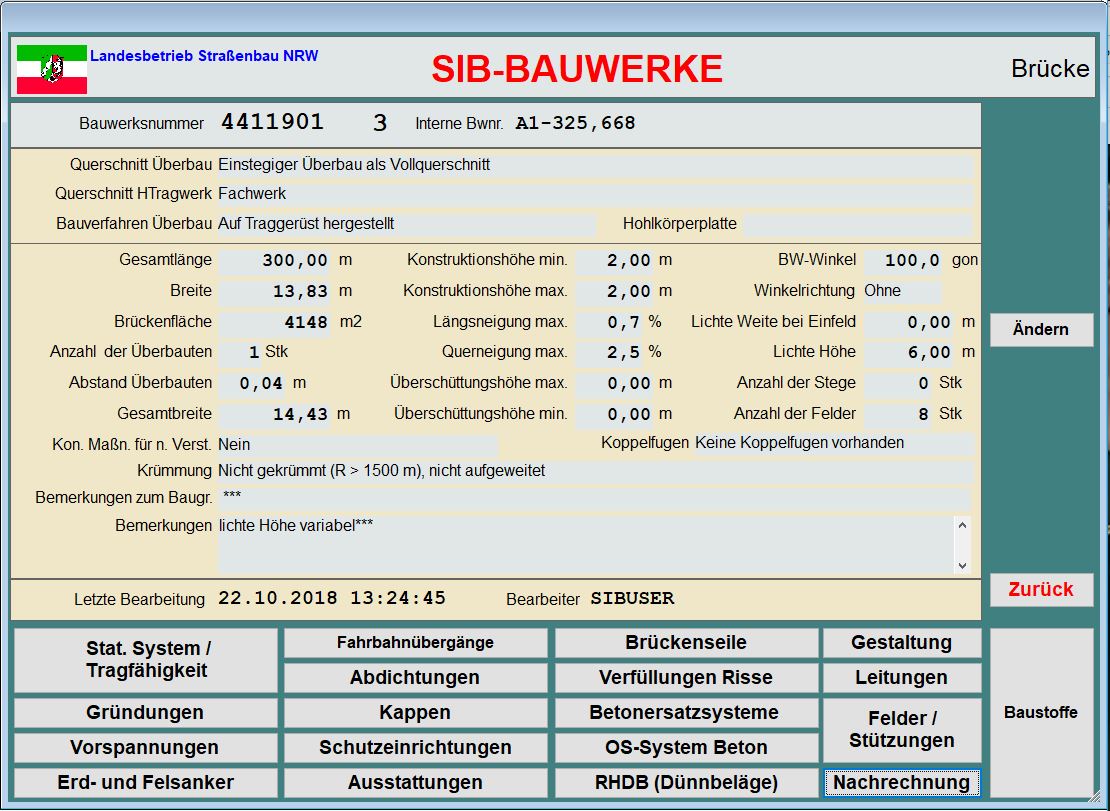Click the Querneigung max. value 2,5
Screen dimensions: 1110x811
click(x=610, y=353)
